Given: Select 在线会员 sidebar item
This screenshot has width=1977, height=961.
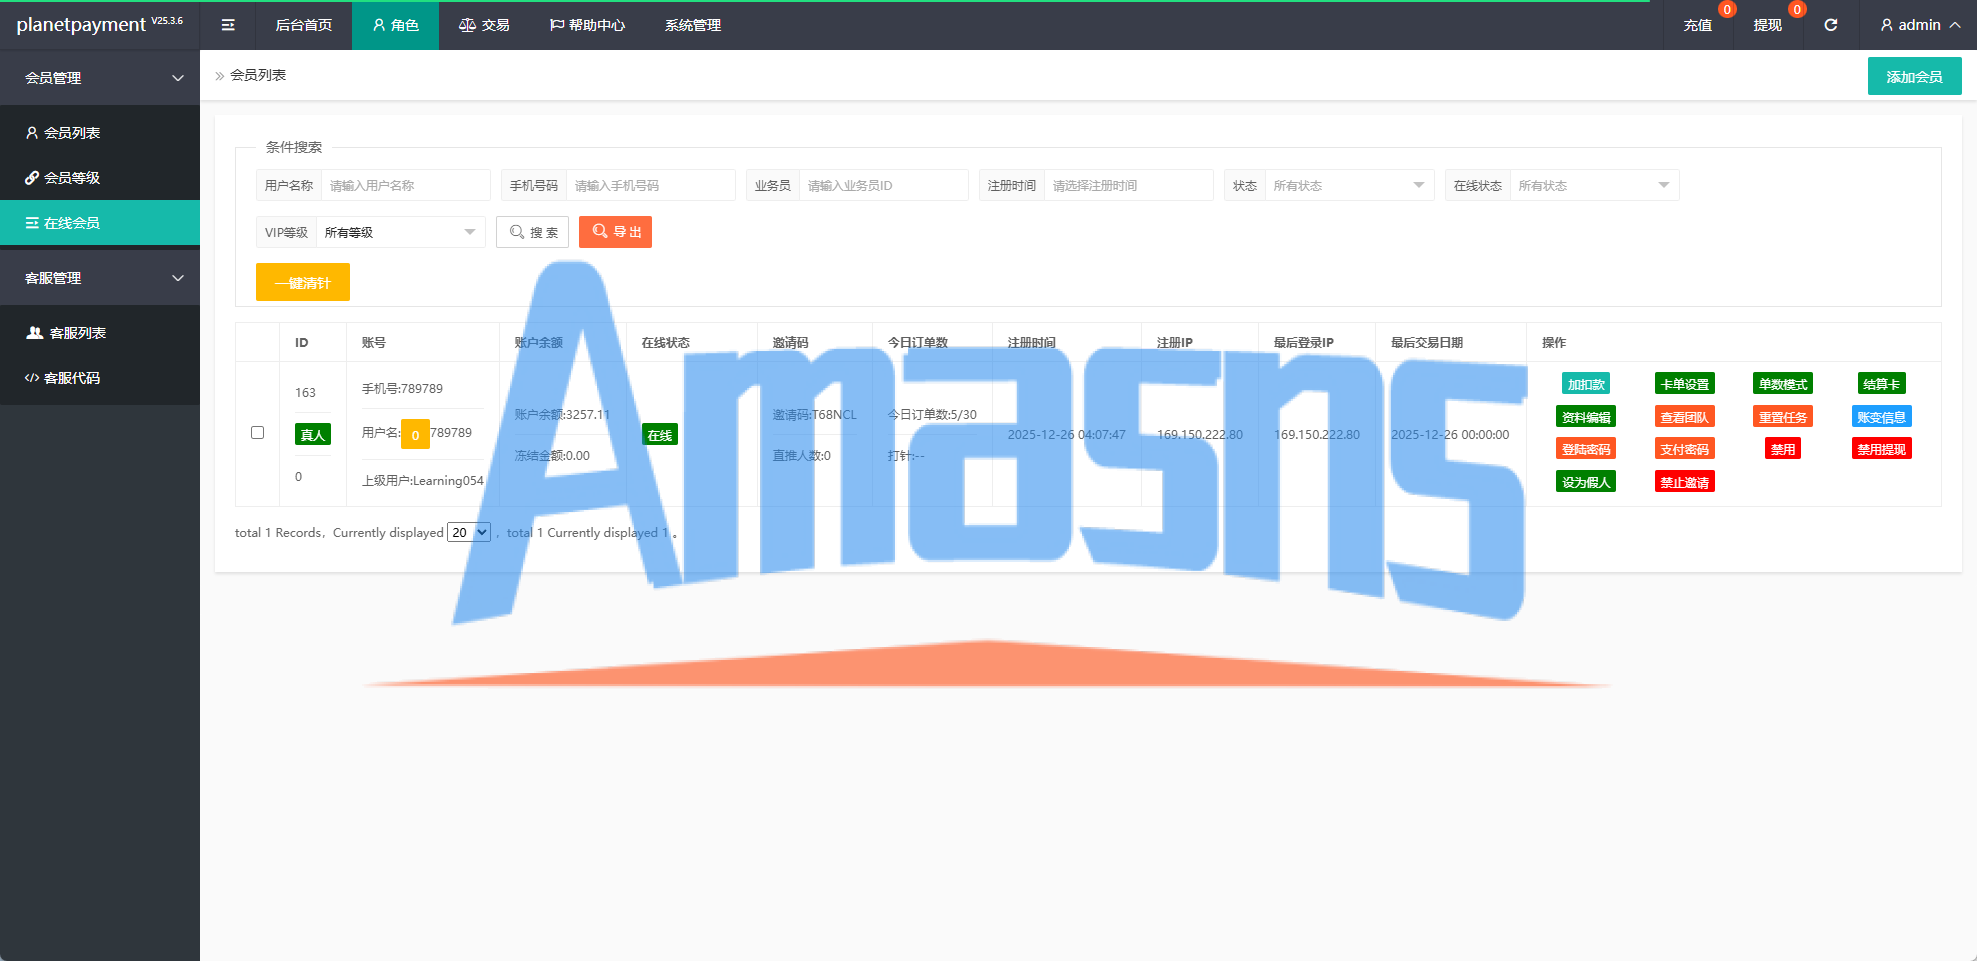Looking at the screenshot, I should click(x=100, y=223).
